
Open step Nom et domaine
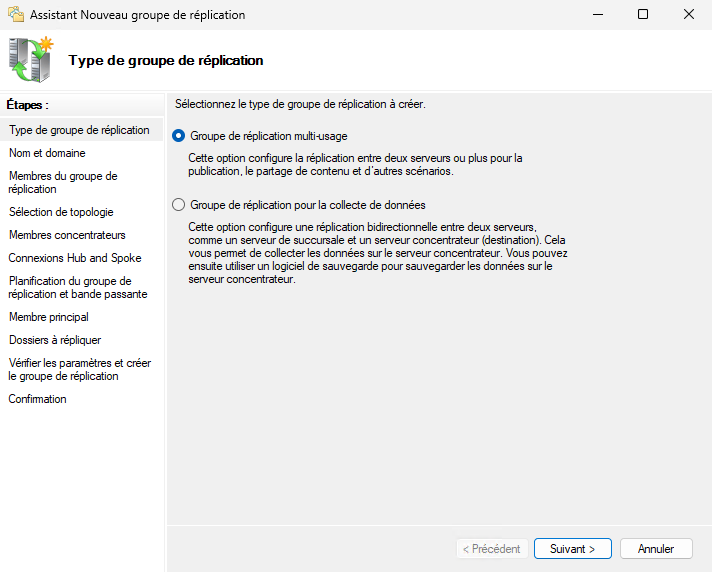coord(47,153)
